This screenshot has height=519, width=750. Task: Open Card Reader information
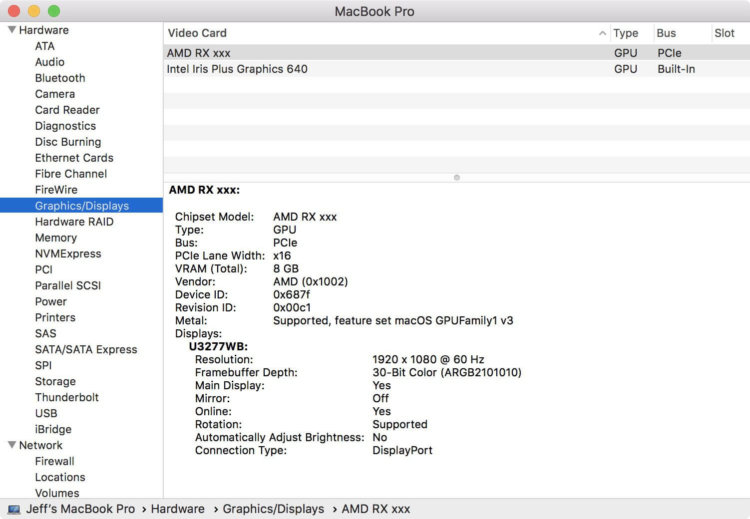point(67,110)
